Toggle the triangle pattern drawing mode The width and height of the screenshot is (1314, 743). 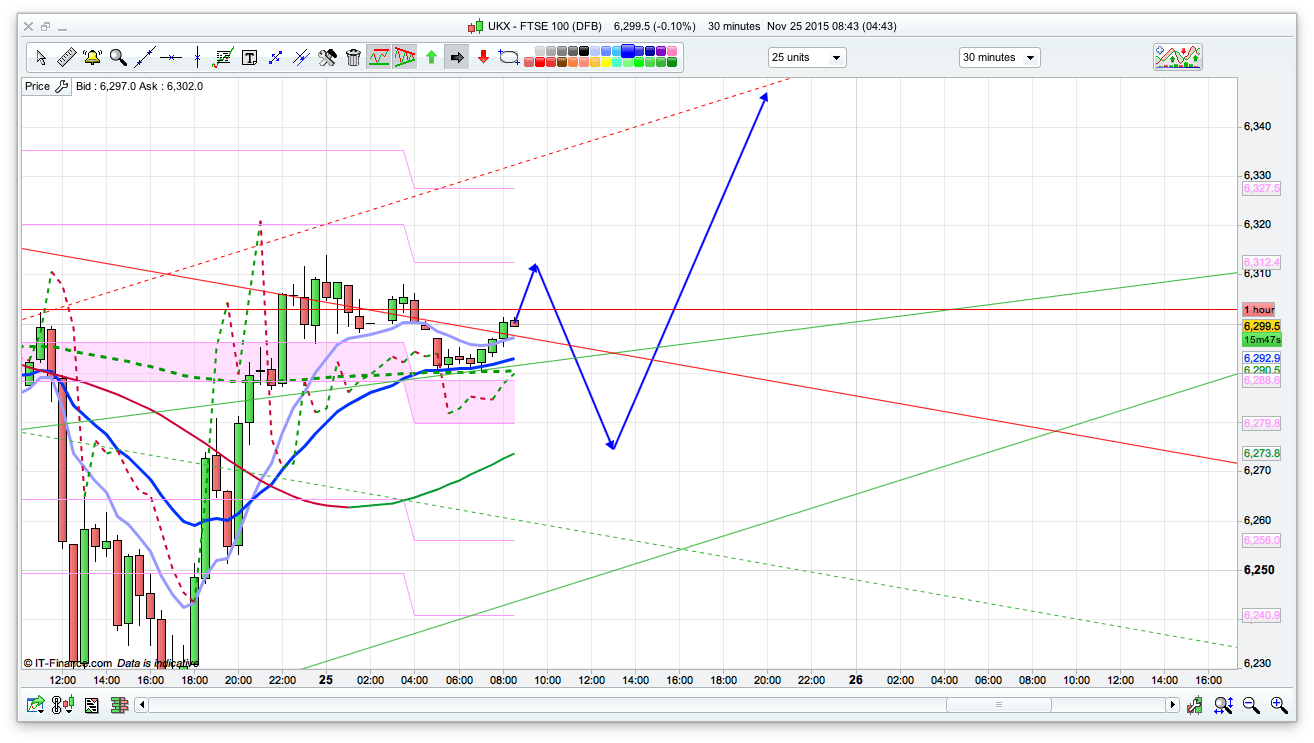[x=405, y=58]
